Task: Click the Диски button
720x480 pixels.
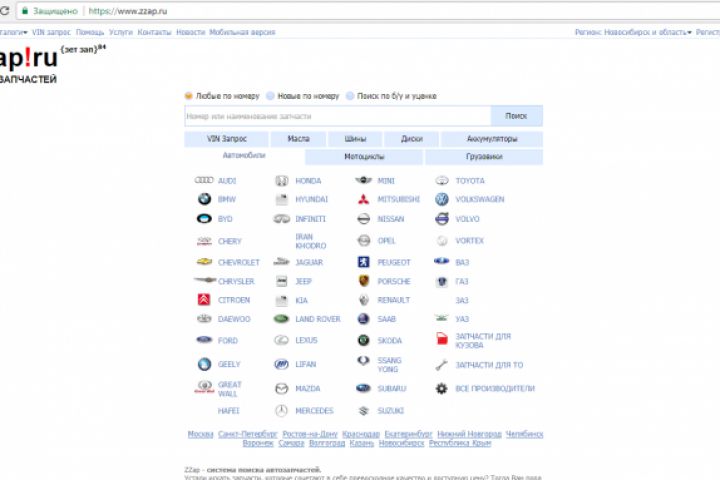Action: [411, 139]
